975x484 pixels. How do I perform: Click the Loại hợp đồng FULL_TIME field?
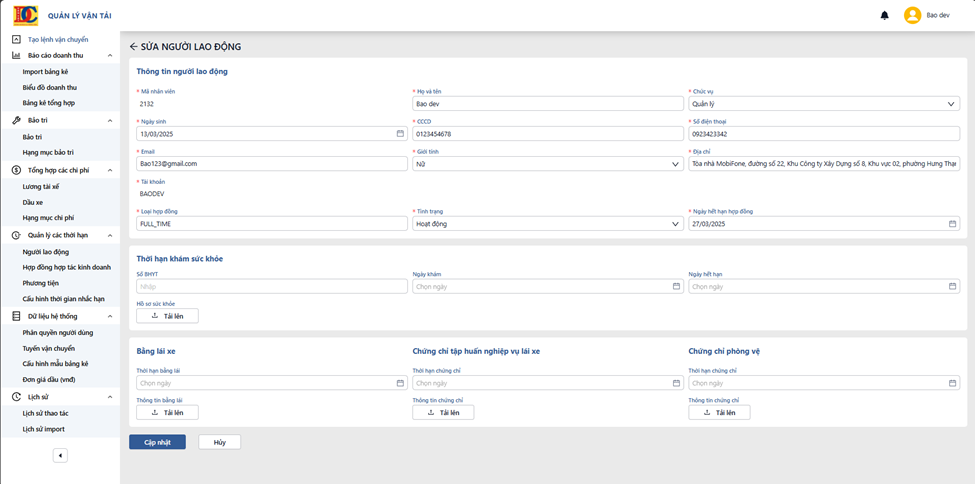pos(272,224)
